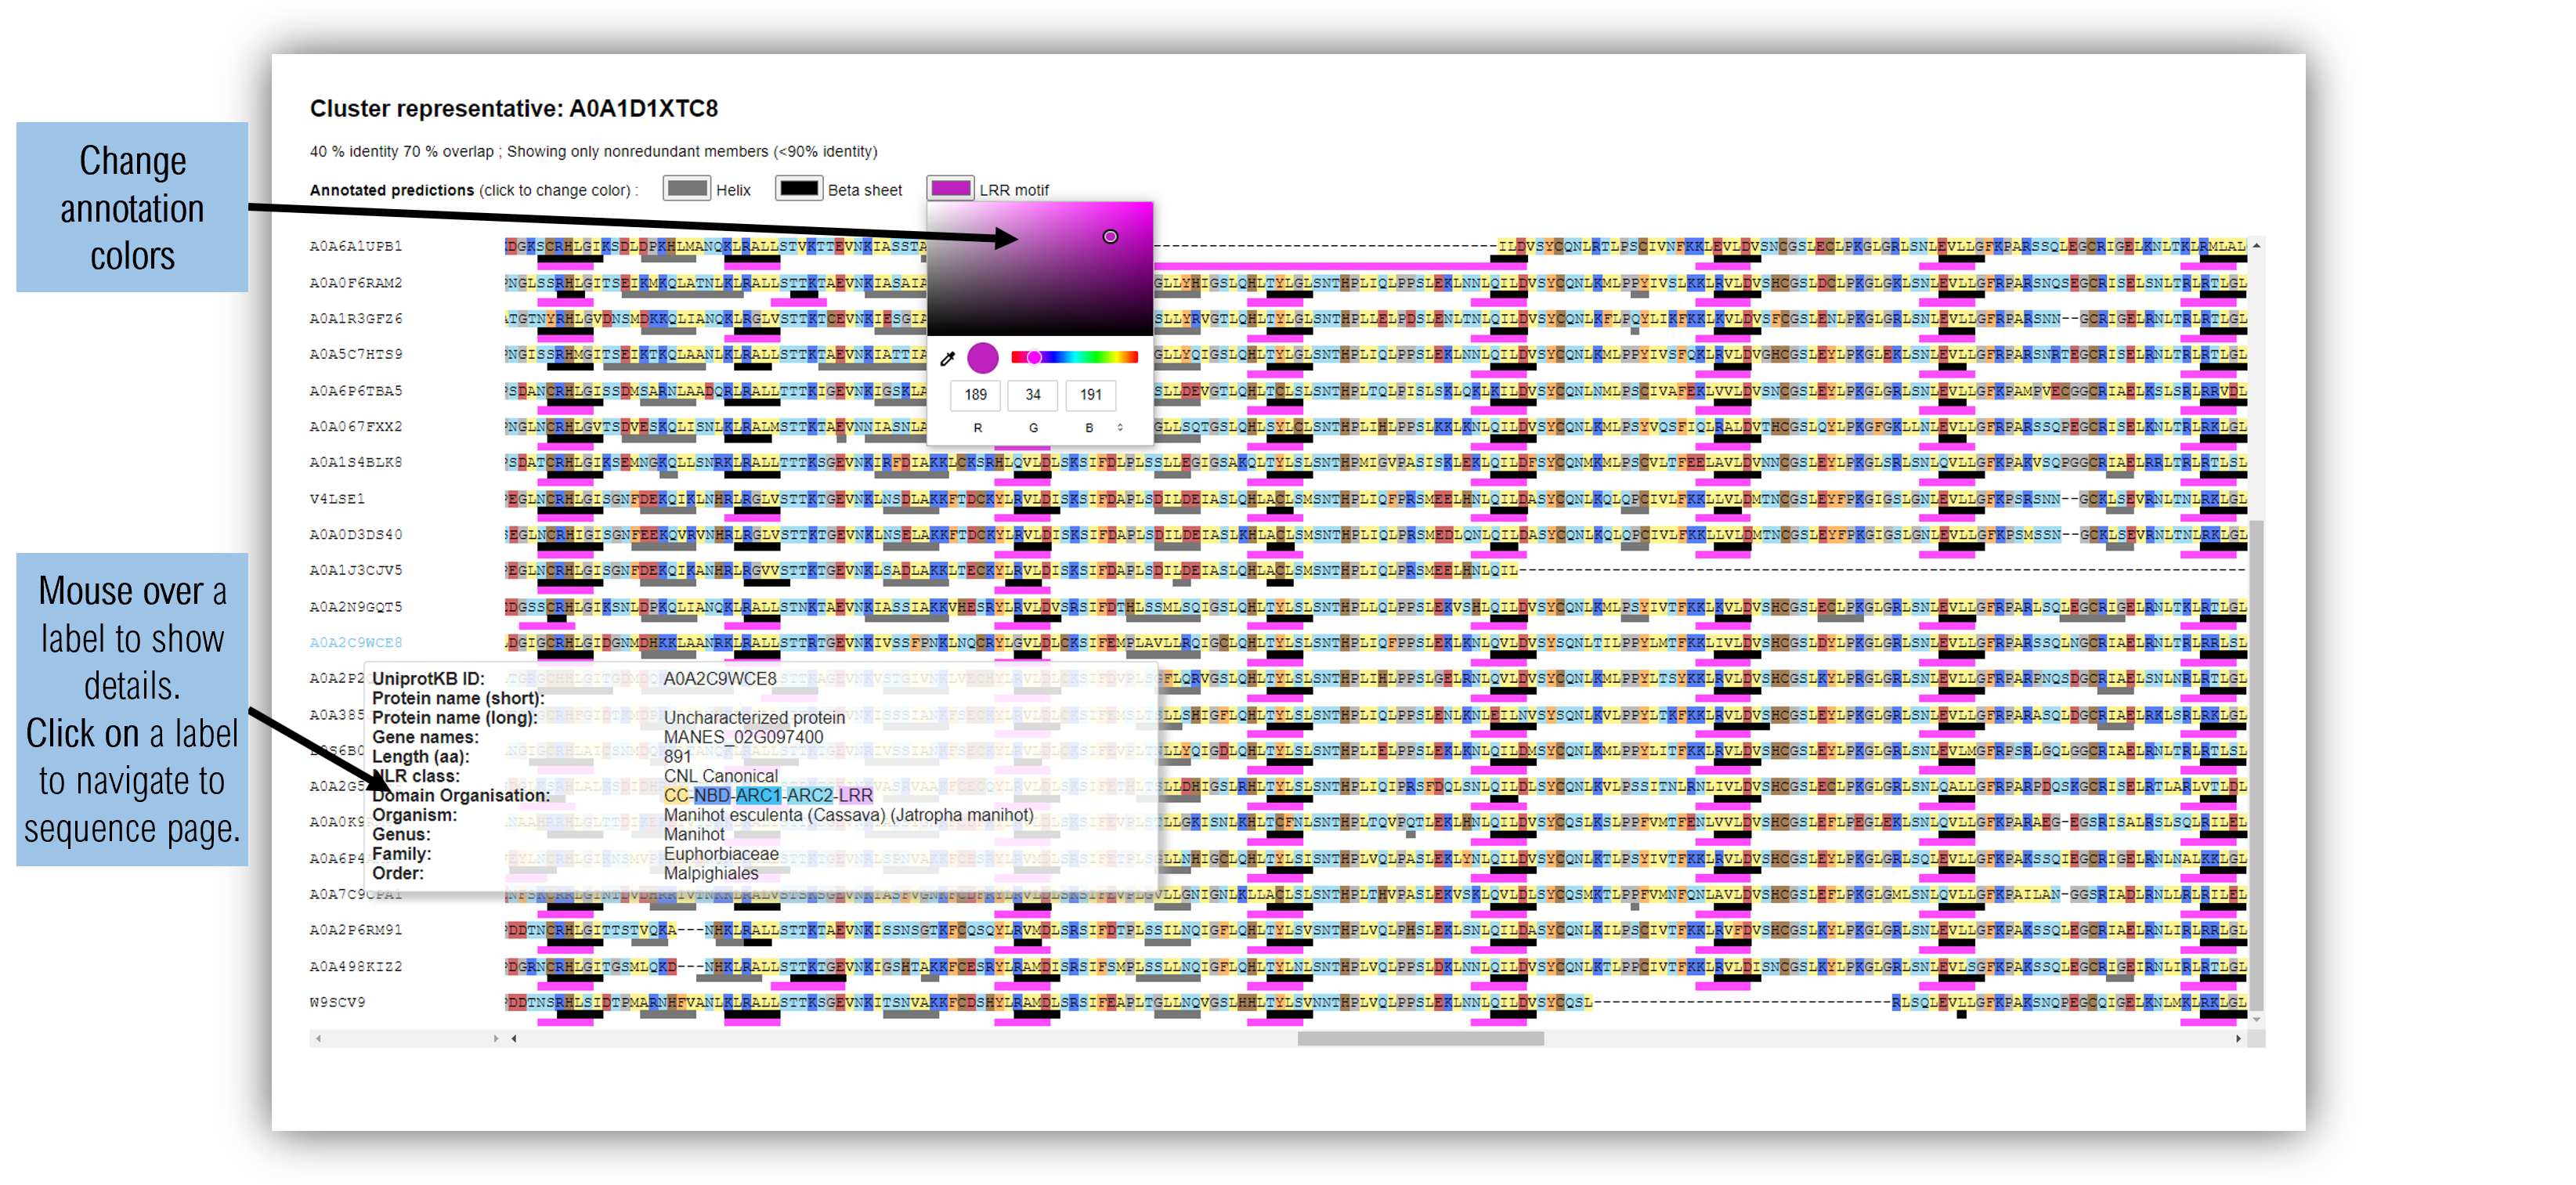The height and width of the screenshot is (1185, 2576).
Task: Click the CC domain tag in Domain Organisation
Action: (x=670, y=797)
